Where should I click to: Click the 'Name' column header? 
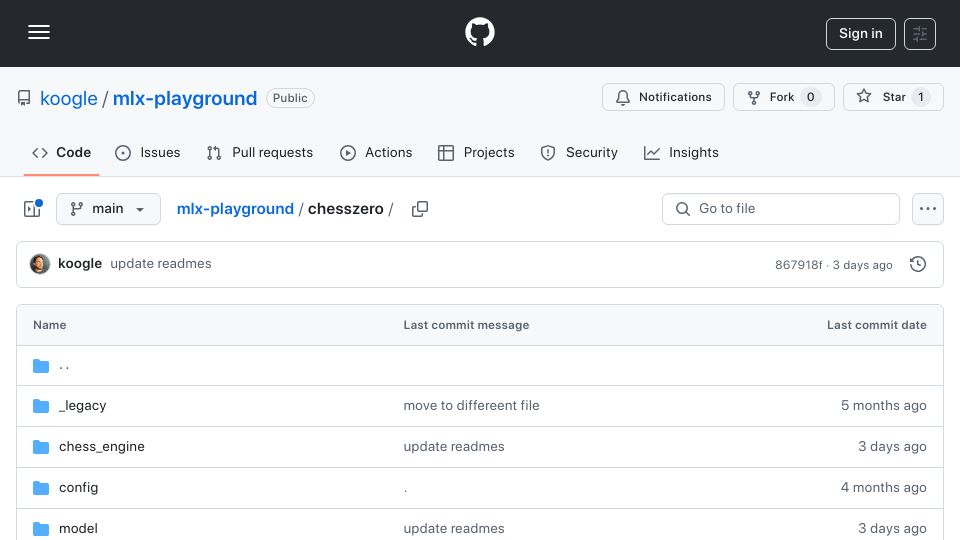click(x=50, y=325)
